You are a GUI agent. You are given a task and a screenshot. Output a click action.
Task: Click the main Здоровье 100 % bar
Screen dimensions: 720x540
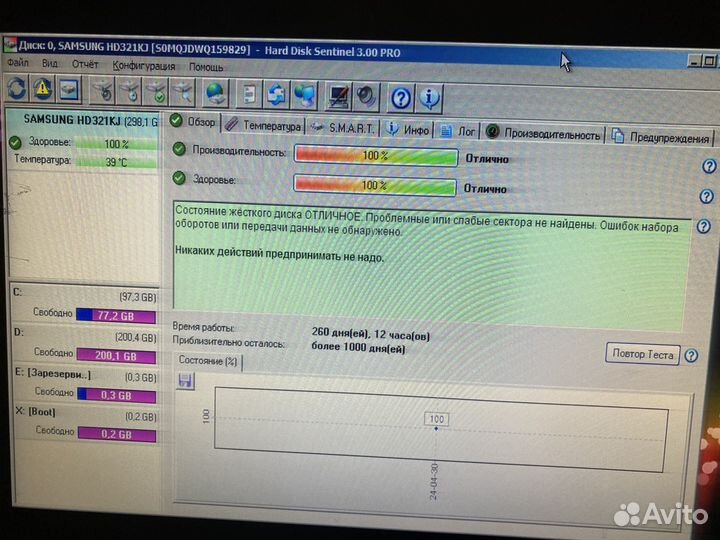click(374, 186)
